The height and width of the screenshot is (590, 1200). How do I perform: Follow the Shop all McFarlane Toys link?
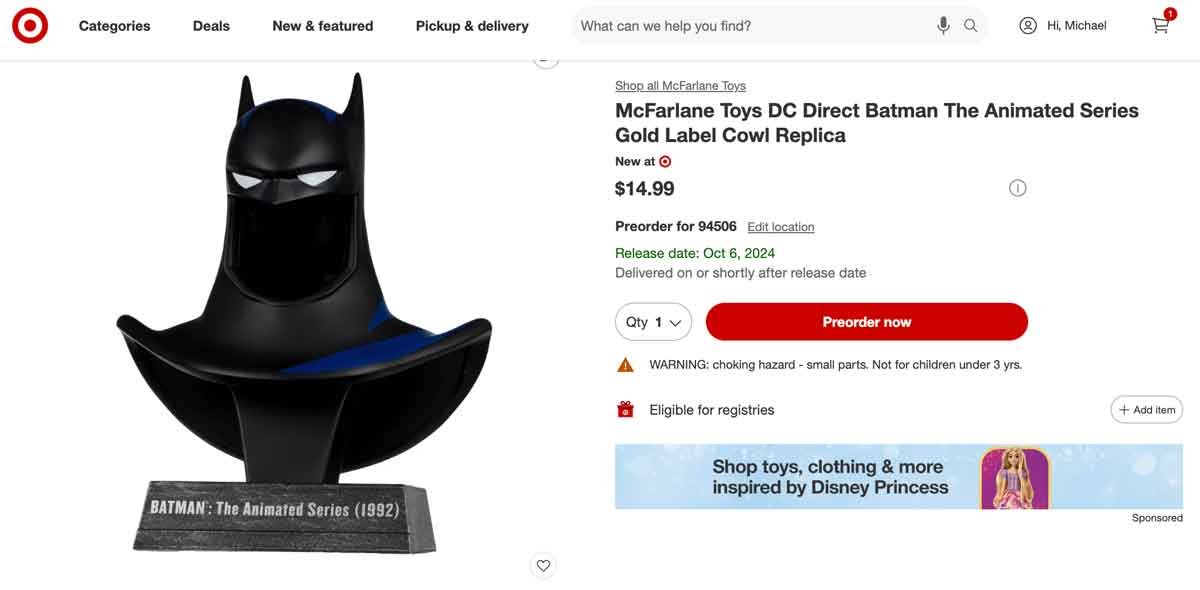(x=680, y=86)
